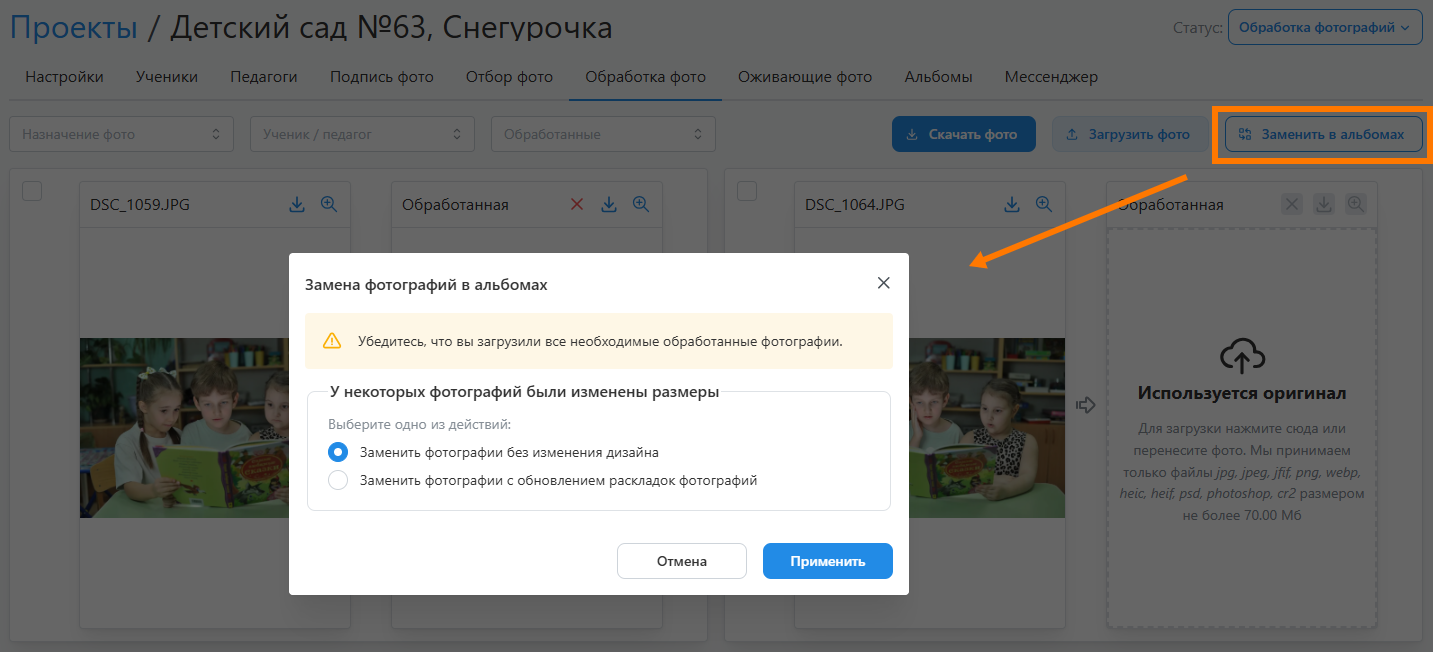Switch to the 'Альбомы' tab
1433x652 pixels.
938,77
